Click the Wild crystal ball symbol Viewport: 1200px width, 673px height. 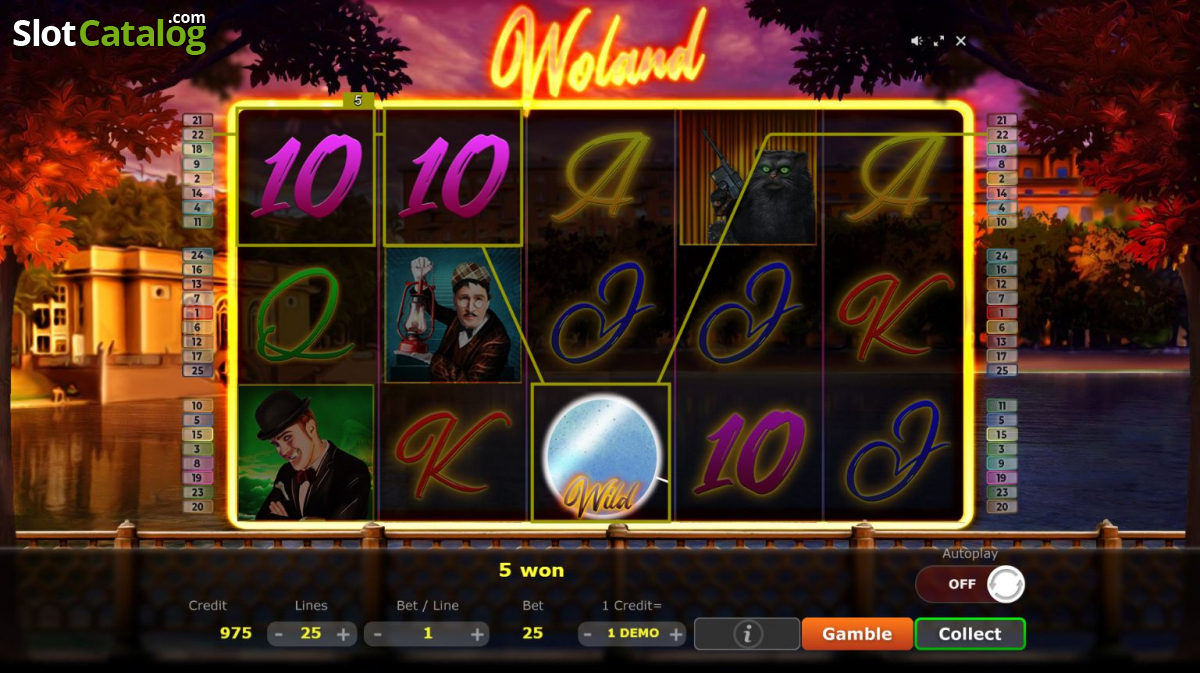coord(601,452)
